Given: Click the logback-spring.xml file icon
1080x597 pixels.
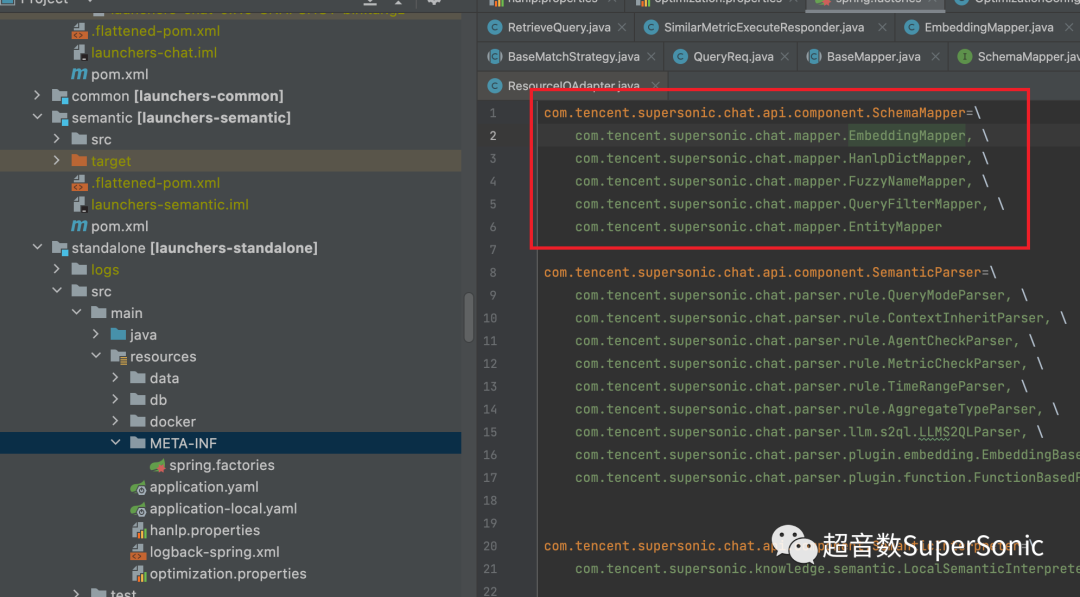Looking at the screenshot, I should 138,552.
